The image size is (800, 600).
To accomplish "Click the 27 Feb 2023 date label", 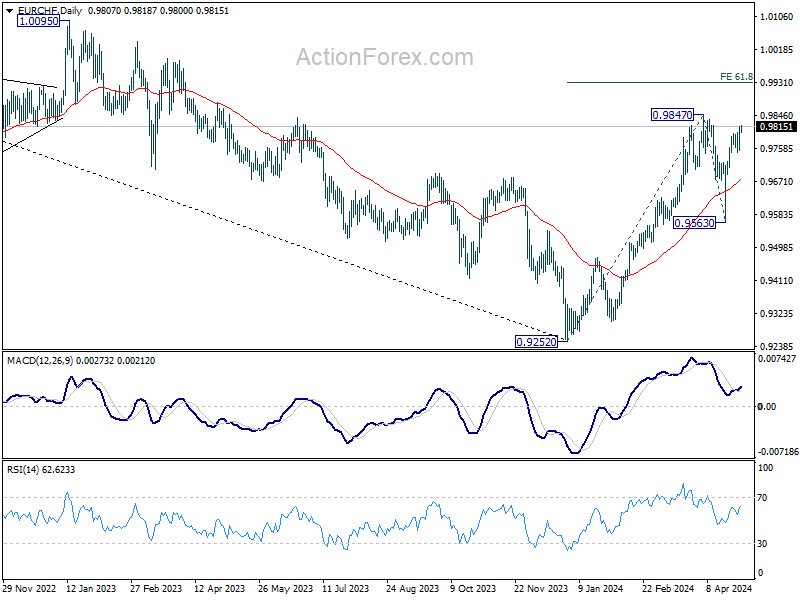I will (156, 588).
